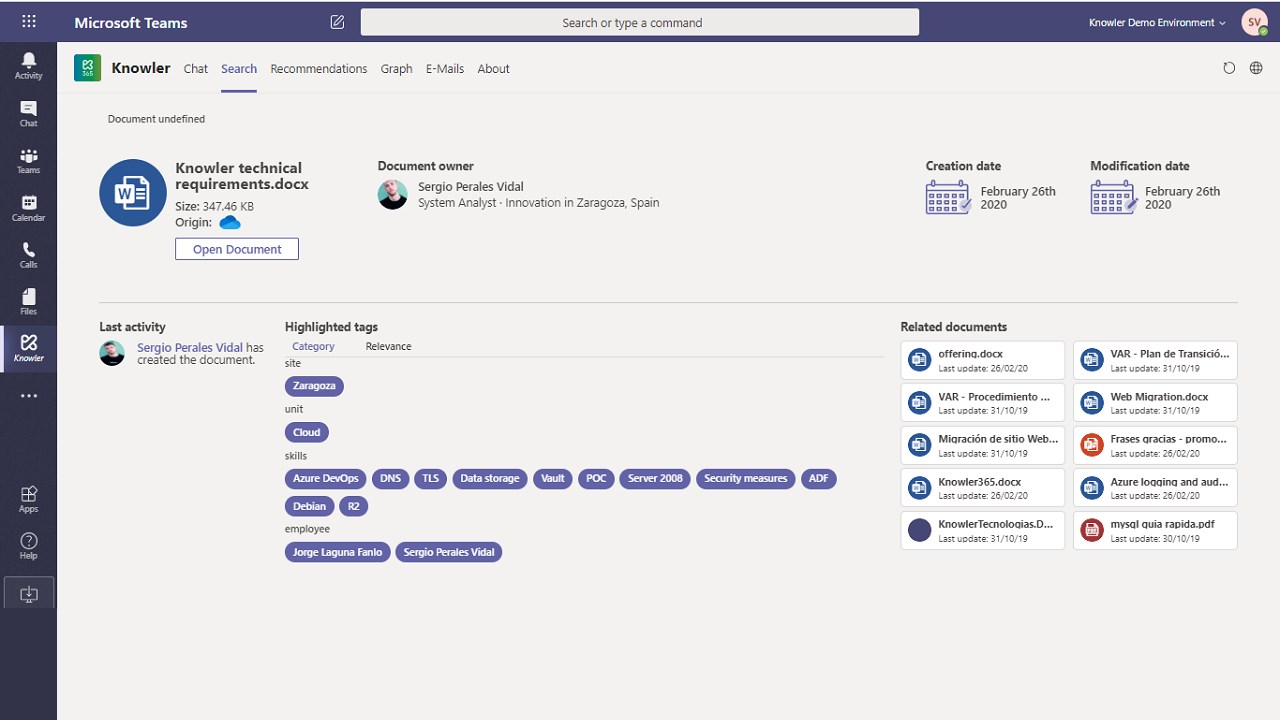Select Relevance tags tab
1280x720 pixels.
[x=388, y=346]
